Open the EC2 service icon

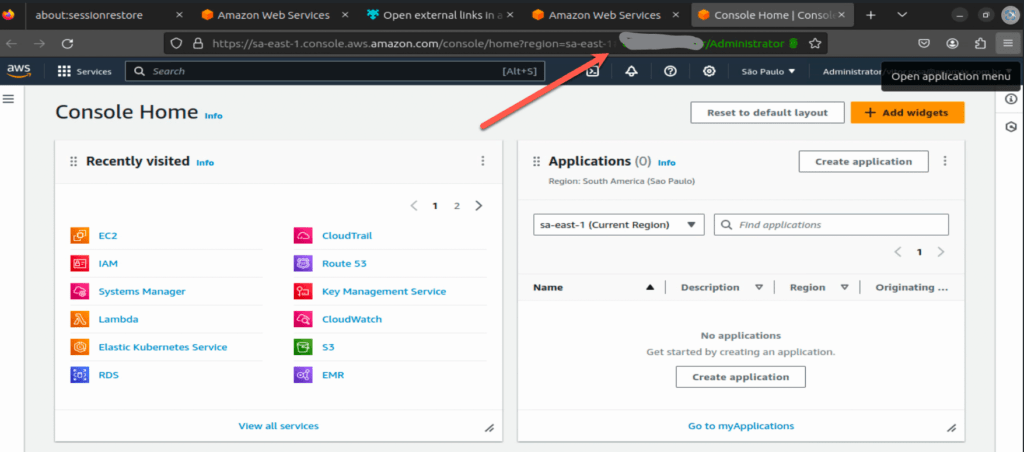(x=80, y=236)
